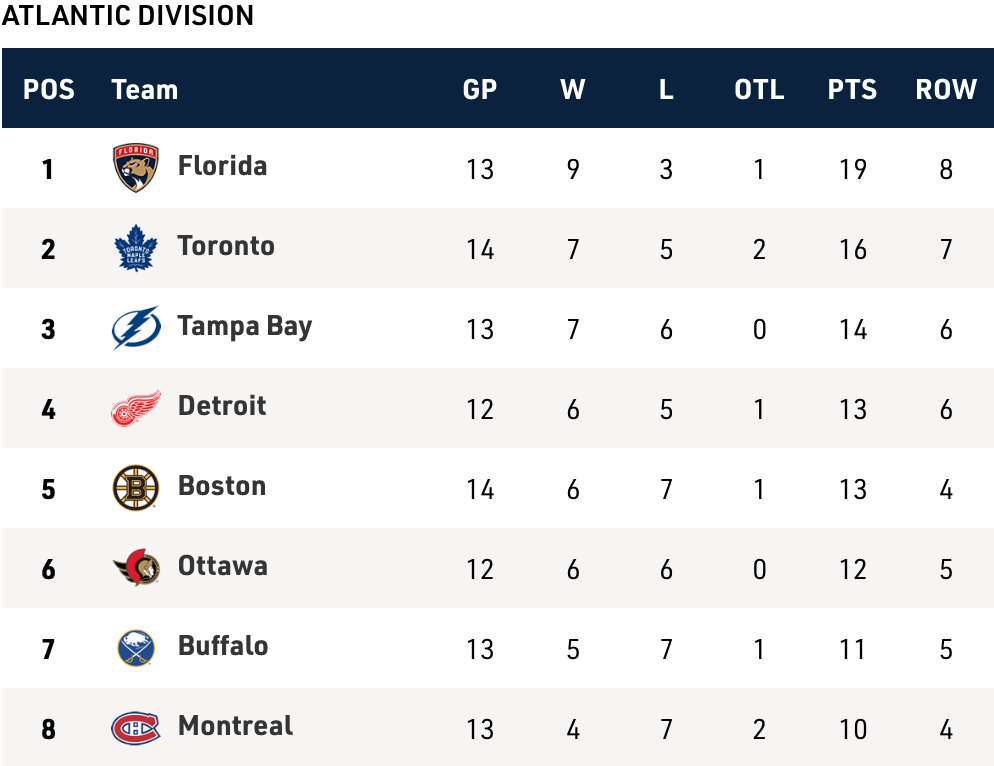Open the Montreal team name link
The height and width of the screenshot is (766, 994).
pos(236,726)
